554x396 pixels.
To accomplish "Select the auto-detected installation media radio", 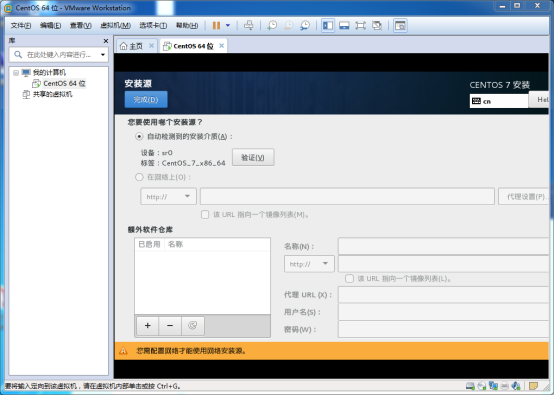I will click(x=139, y=137).
